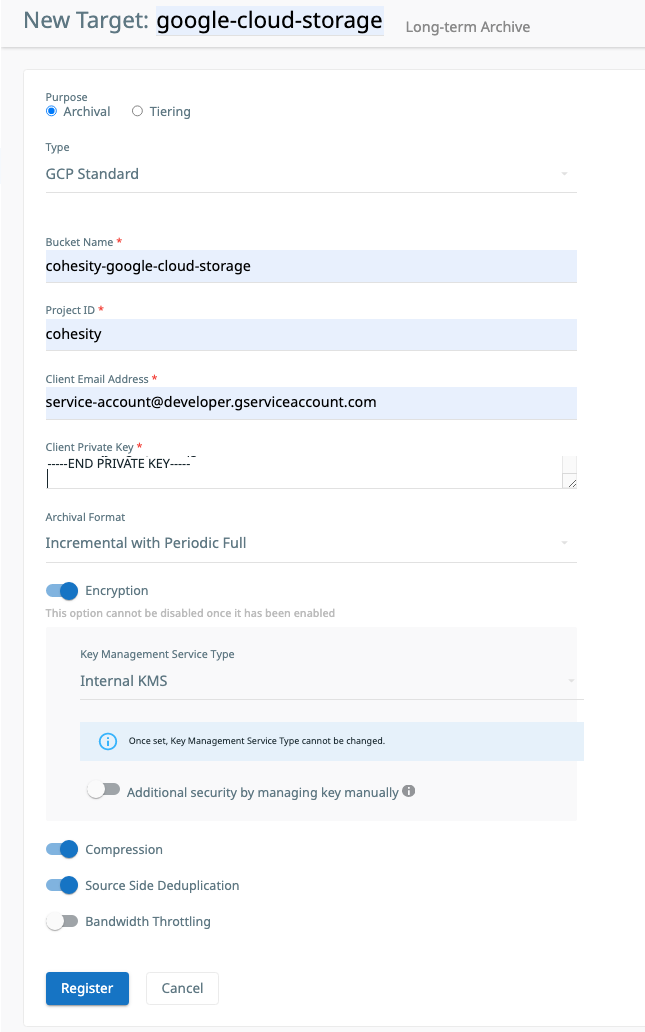Disable Source Side Deduplication
The height and width of the screenshot is (1032, 645).
tap(62, 885)
